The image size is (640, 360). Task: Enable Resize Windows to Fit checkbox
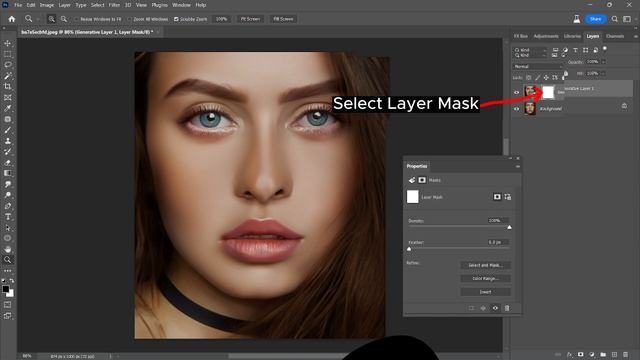[x=76, y=19]
